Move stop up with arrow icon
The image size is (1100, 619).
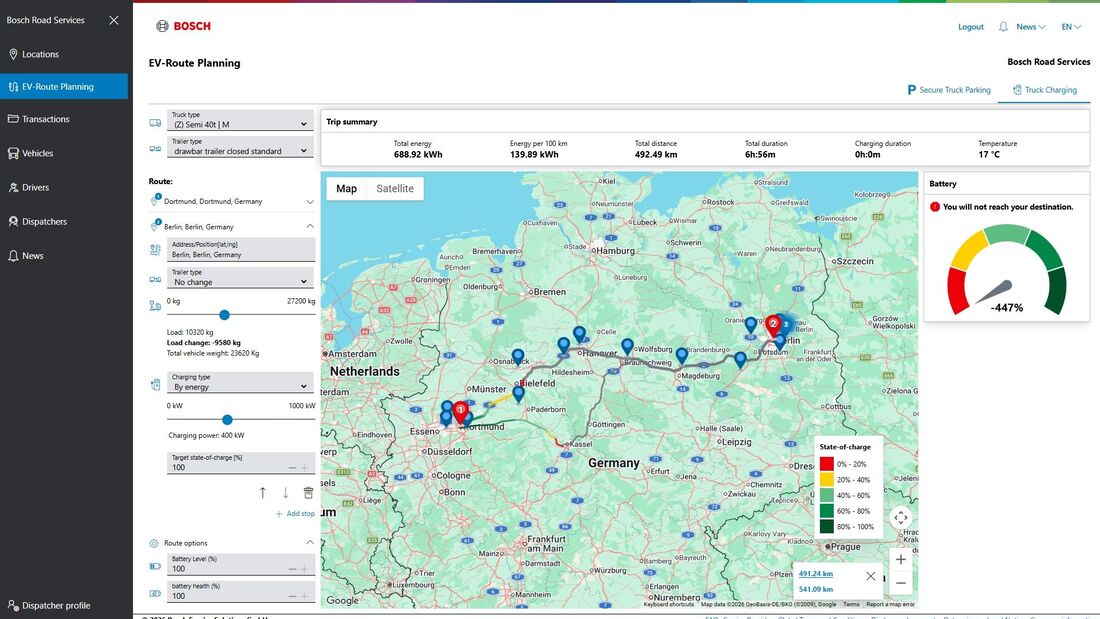[262, 493]
